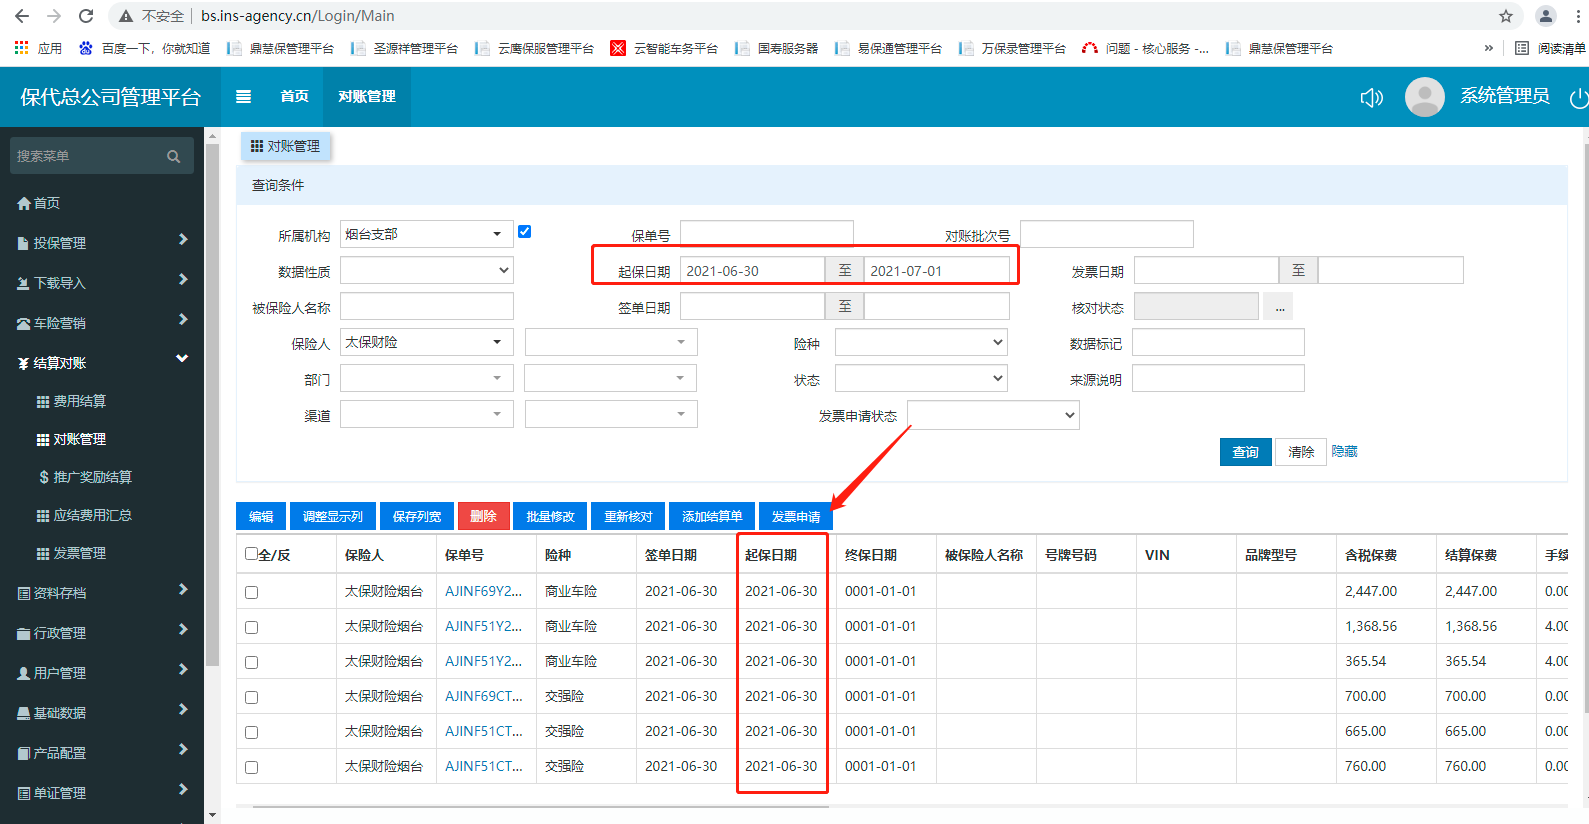
Task: Uncheck the checkbox beside 所属机构
Action: (x=524, y=232)
